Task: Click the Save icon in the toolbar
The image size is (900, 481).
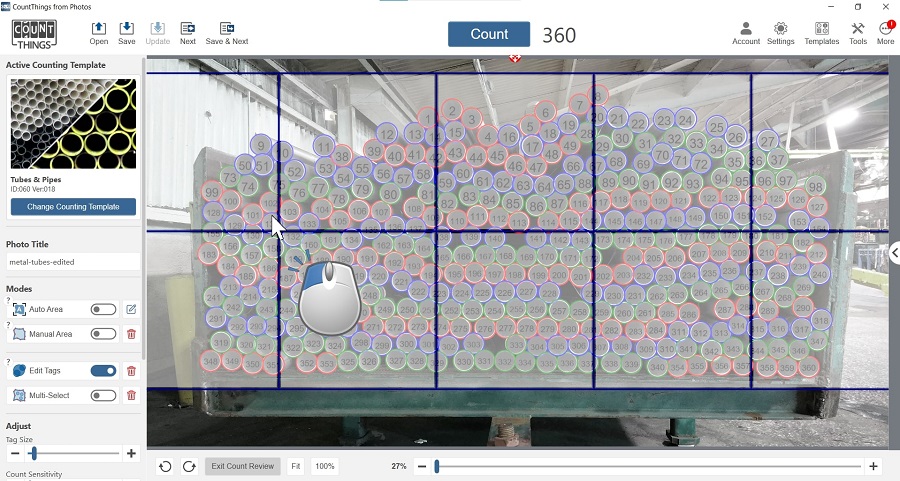Action: tap(127, 29)
